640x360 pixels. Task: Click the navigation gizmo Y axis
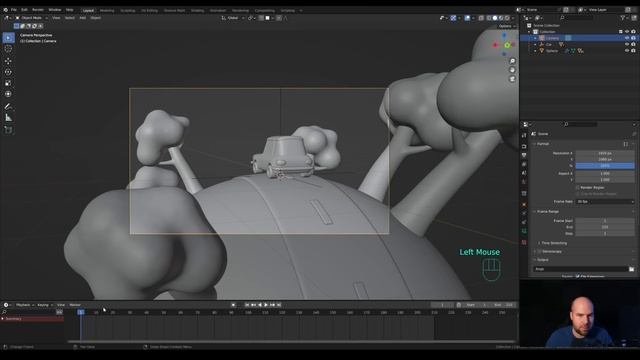pos(507,45)
